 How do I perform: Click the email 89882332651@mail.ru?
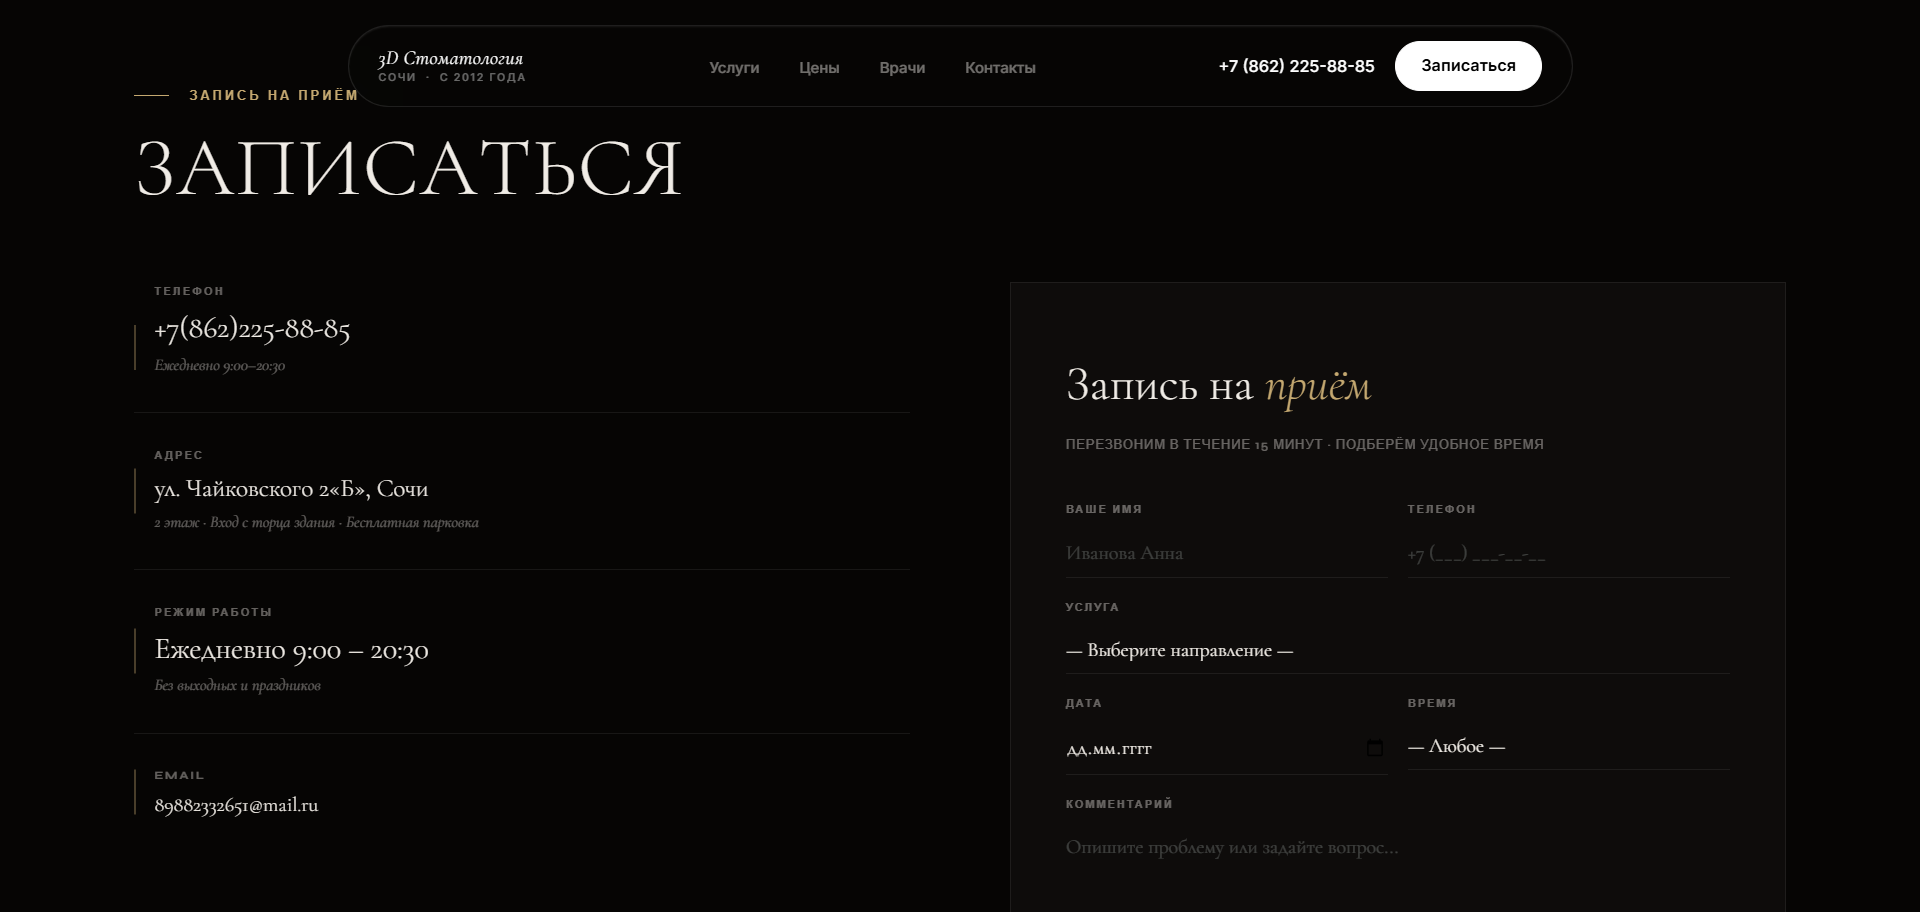coord(236,805)
